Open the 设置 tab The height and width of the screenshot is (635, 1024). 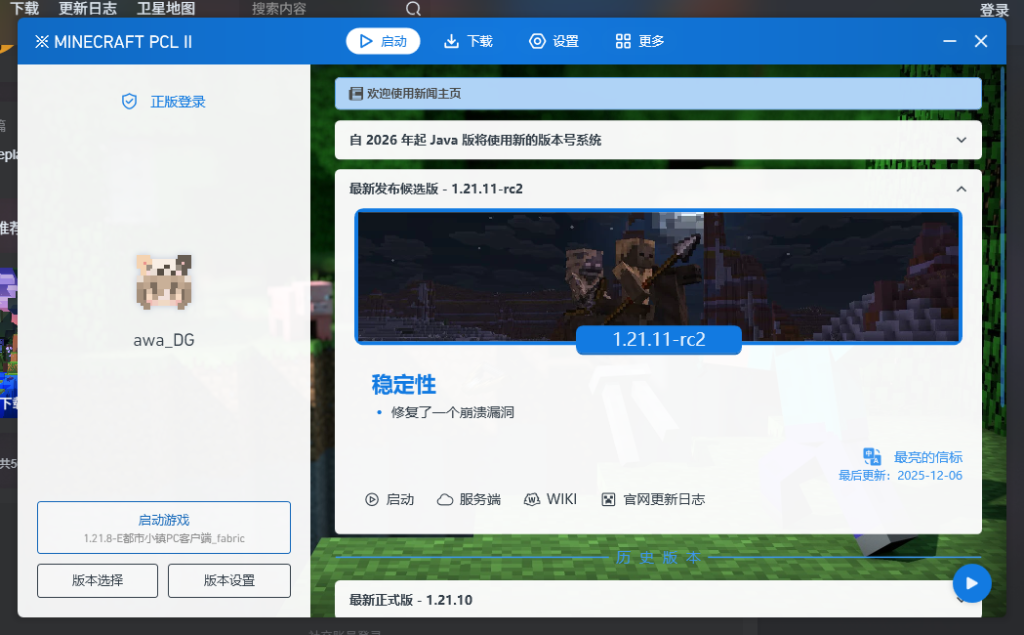pos(554,41)
